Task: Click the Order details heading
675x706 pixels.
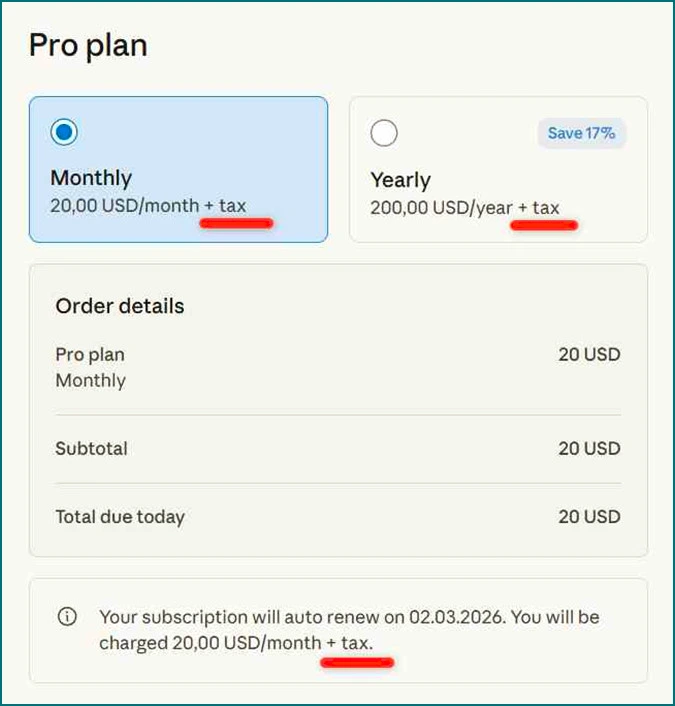Action: [x=120, y=306]
